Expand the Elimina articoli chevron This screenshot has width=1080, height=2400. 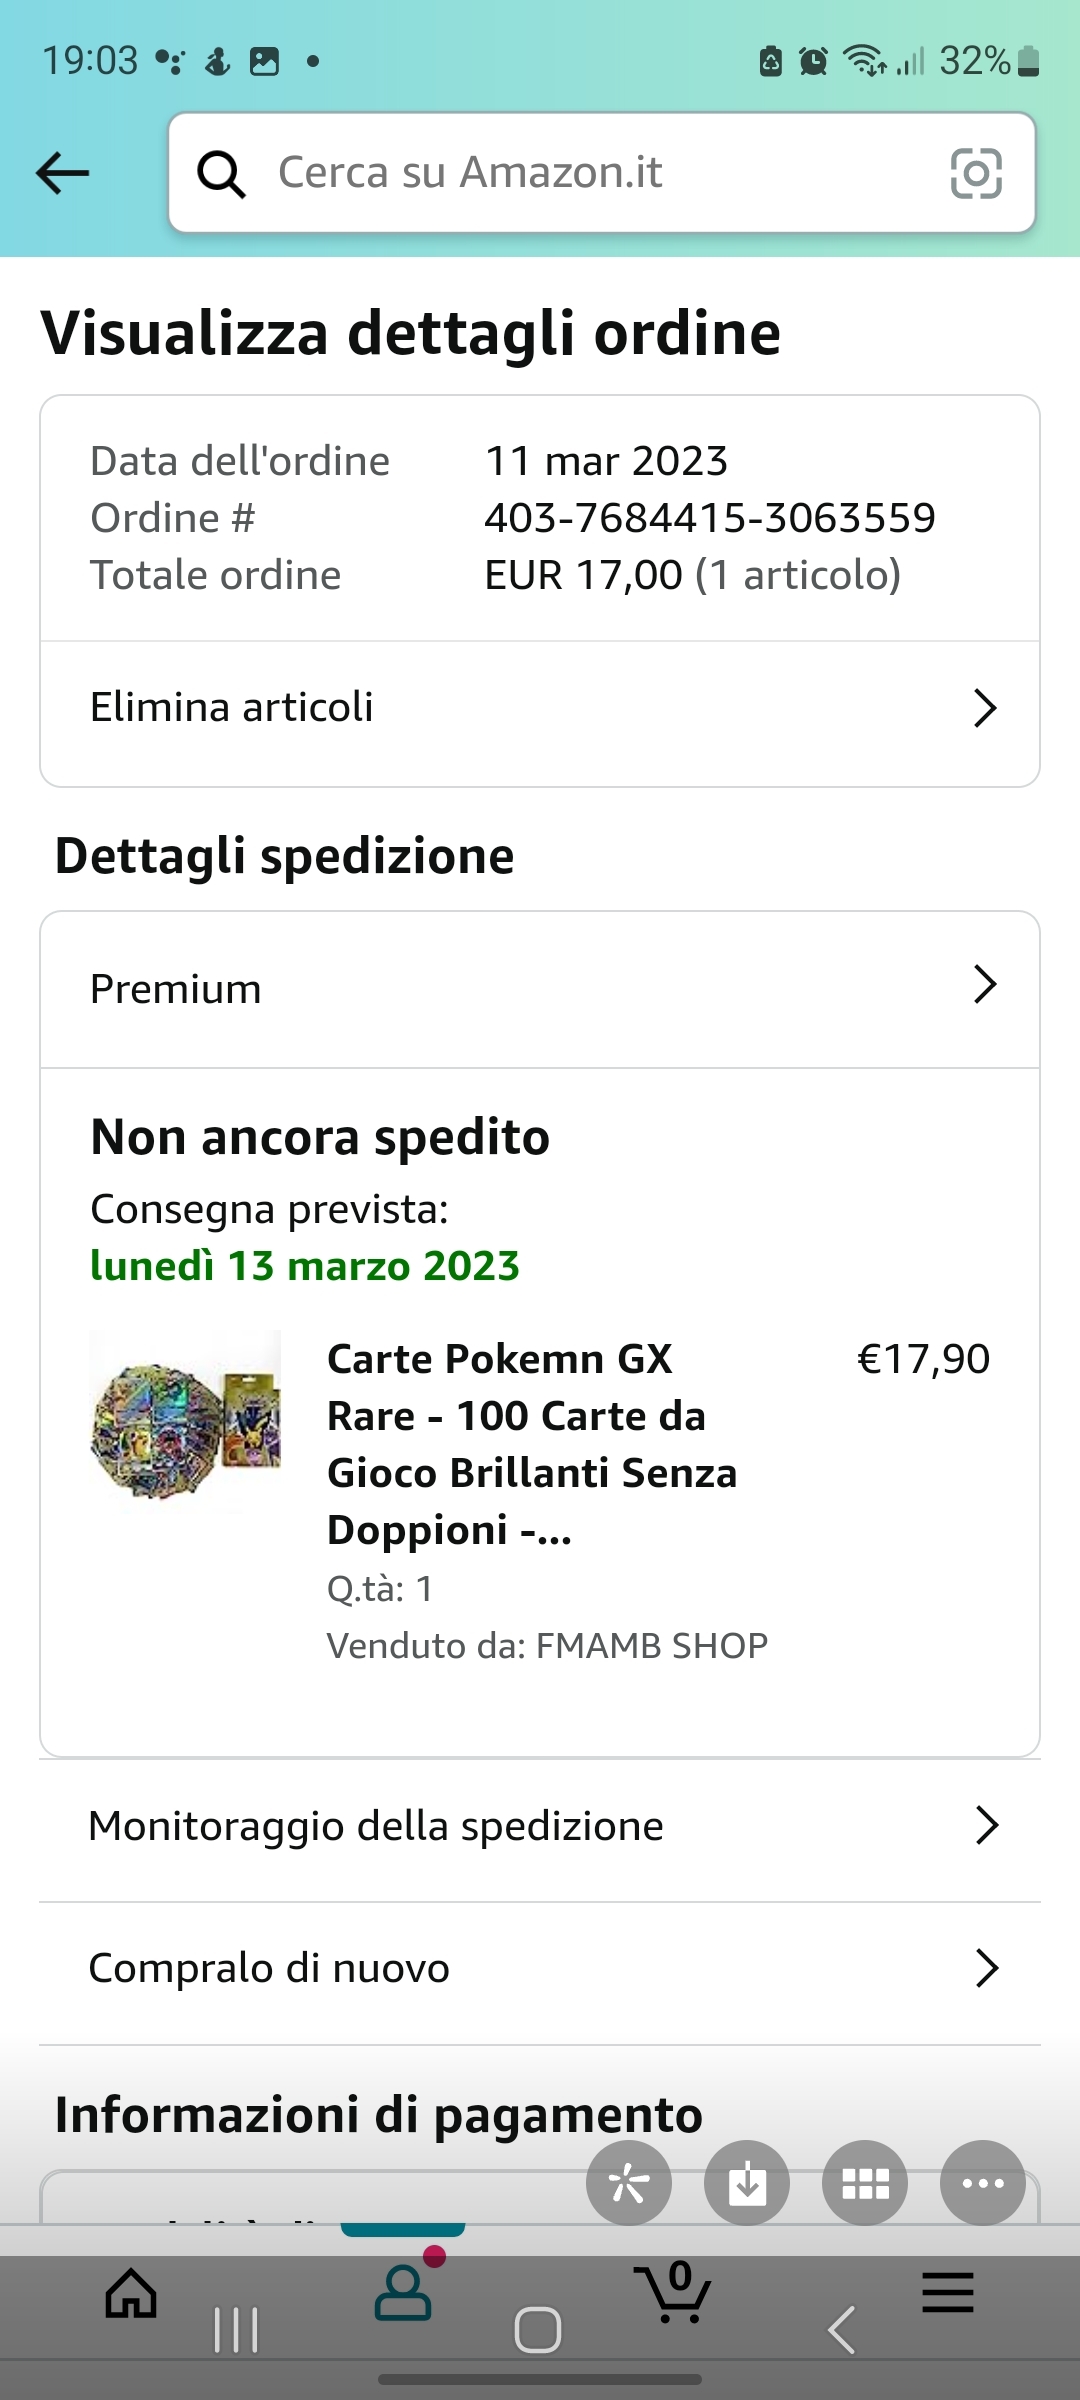pos(985,708)
